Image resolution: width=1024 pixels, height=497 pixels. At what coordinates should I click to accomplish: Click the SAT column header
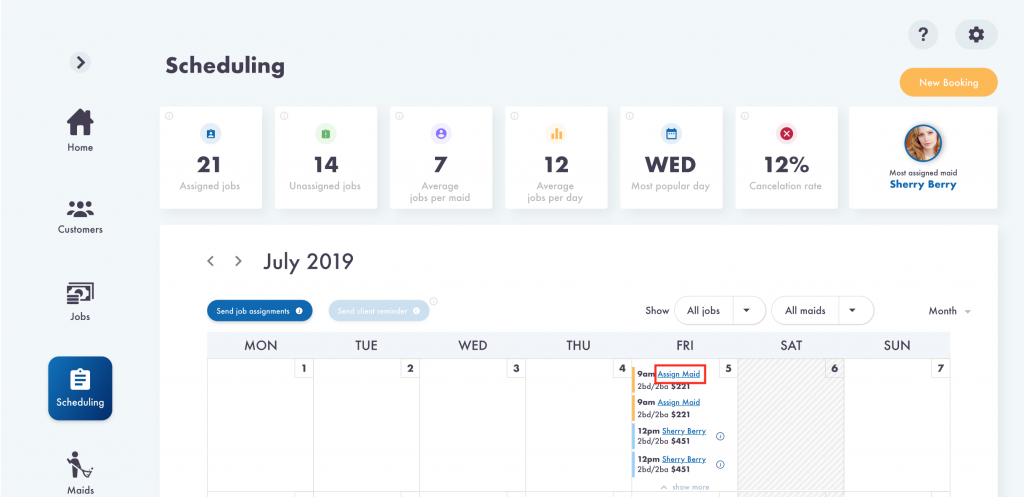[791, 345]
